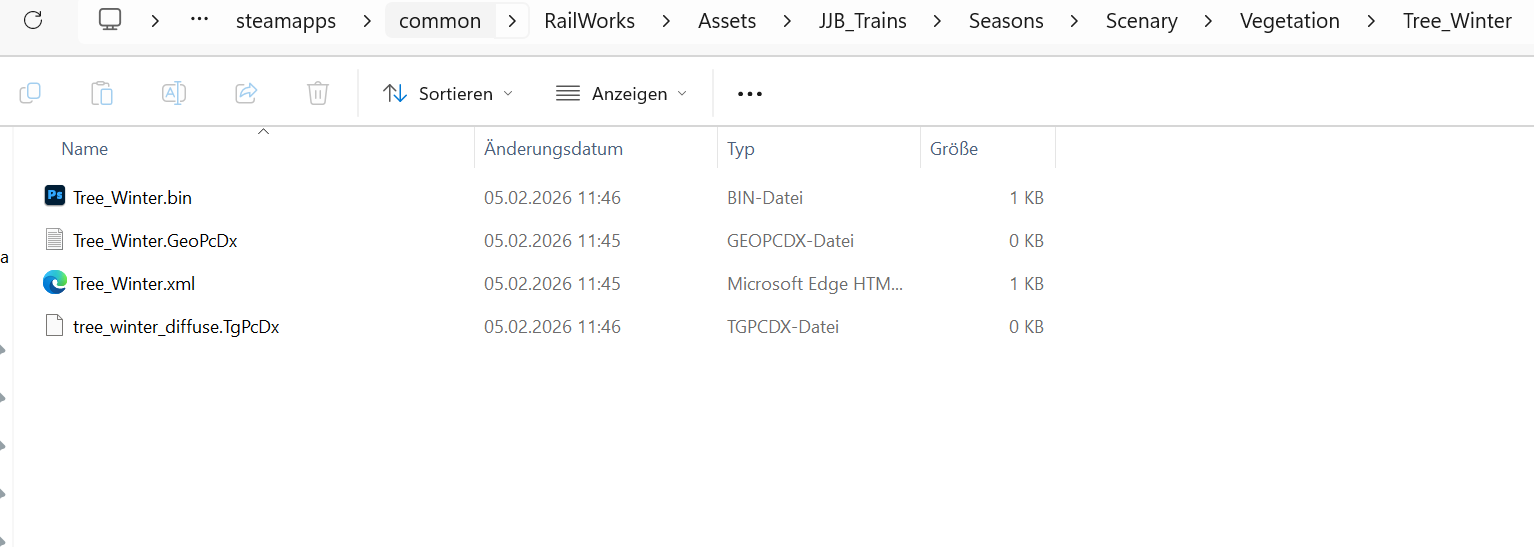Select the tree_winter_diffuse.TgPcDx file

176,327
